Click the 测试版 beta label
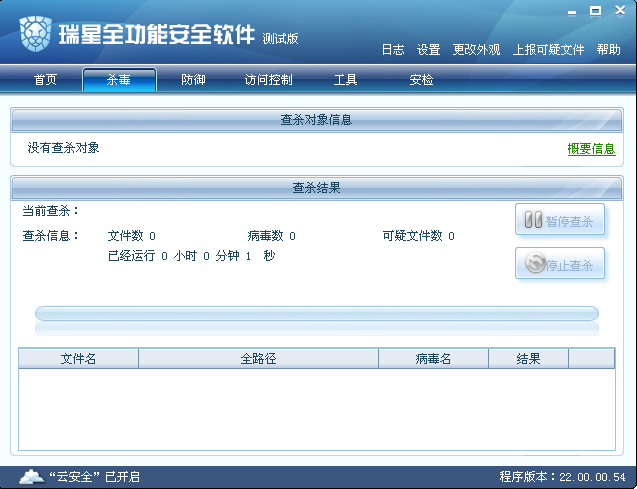Image resolution: width=637 pixels, height=489 pixels. click(280, 39)
